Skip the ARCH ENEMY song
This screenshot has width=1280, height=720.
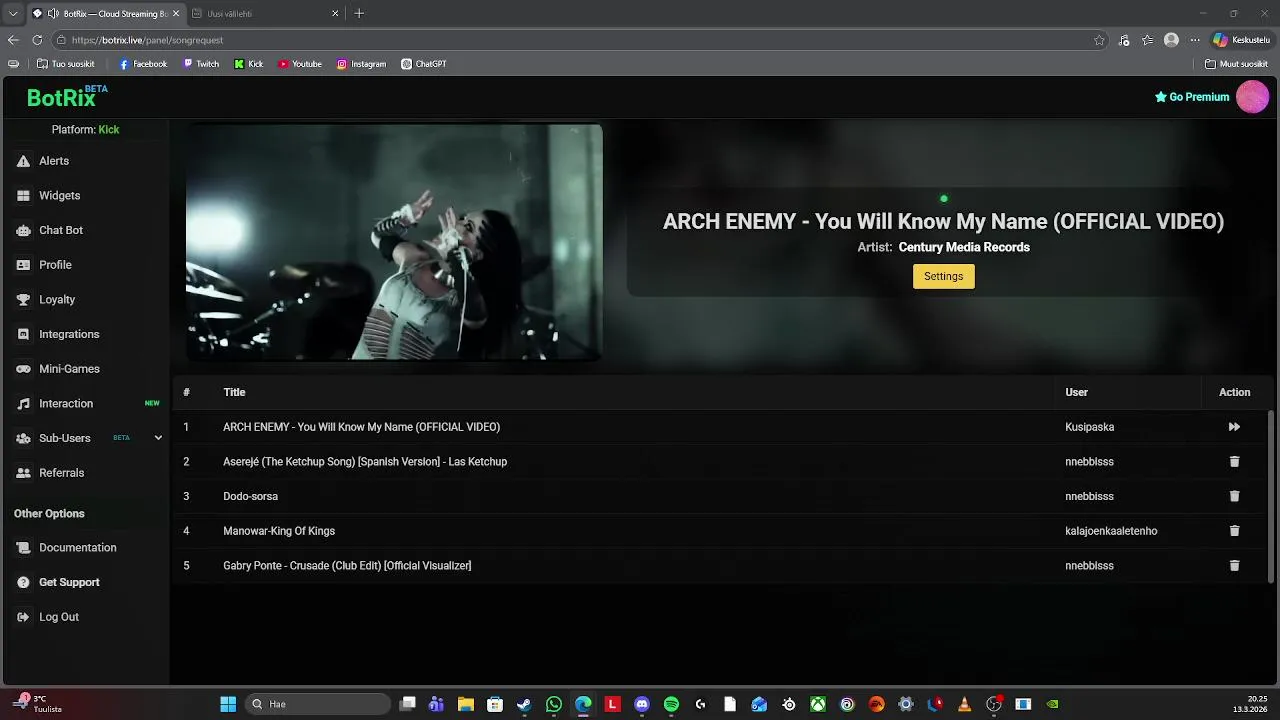coord(1234,427)
